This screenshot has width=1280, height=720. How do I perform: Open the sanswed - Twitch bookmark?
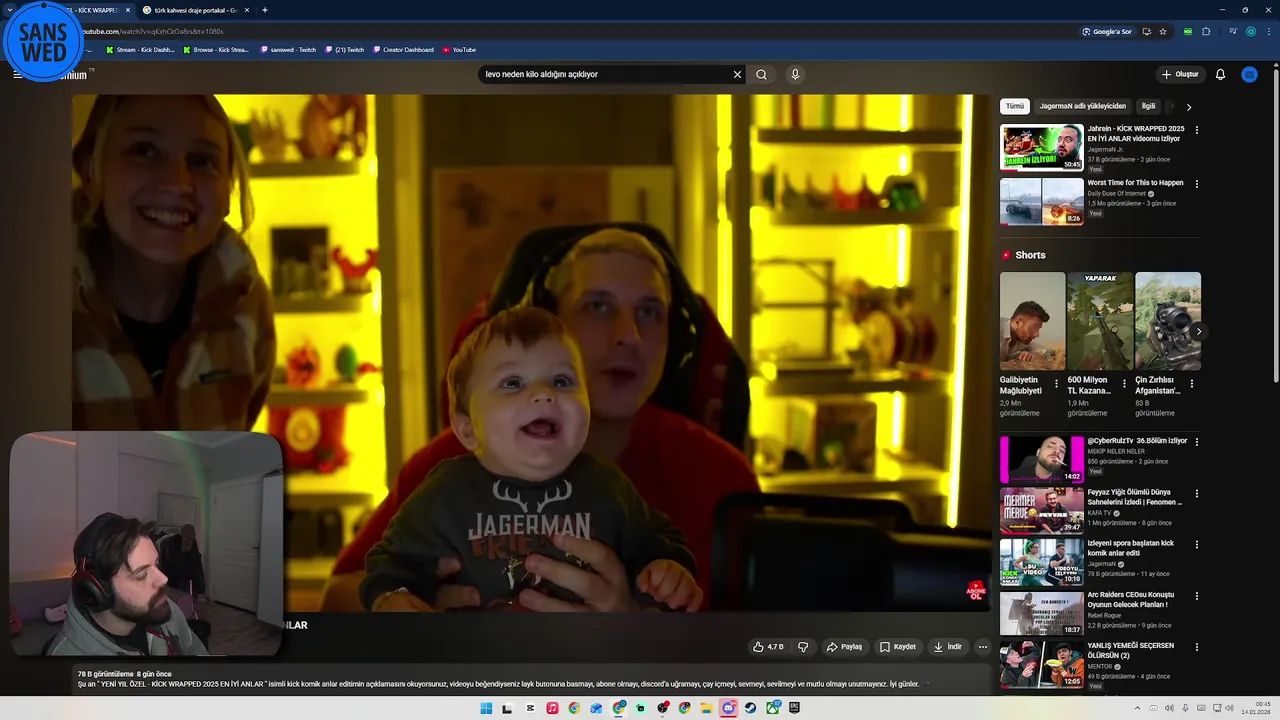(x=288, y=49)
